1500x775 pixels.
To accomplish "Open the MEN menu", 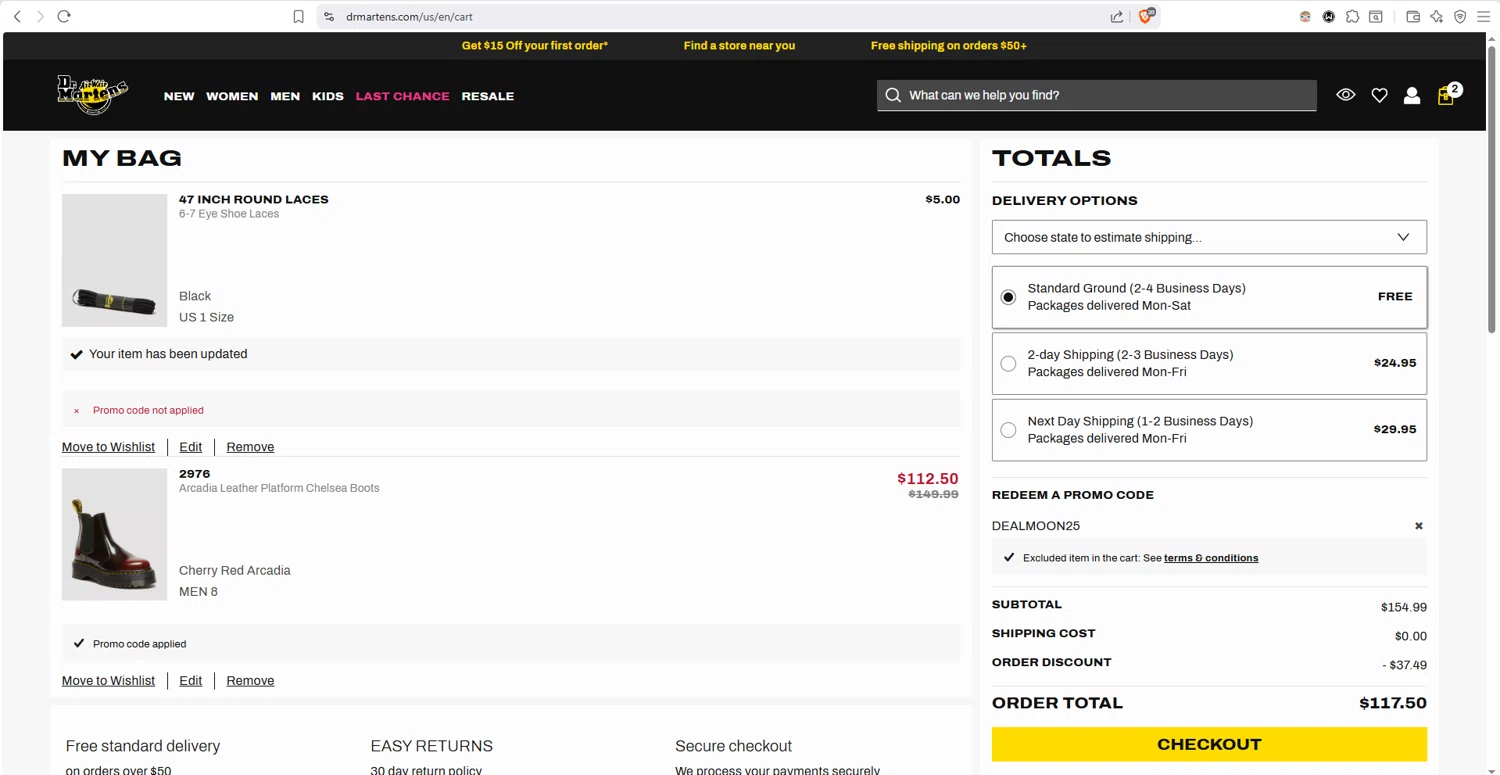I will (285, 96).
